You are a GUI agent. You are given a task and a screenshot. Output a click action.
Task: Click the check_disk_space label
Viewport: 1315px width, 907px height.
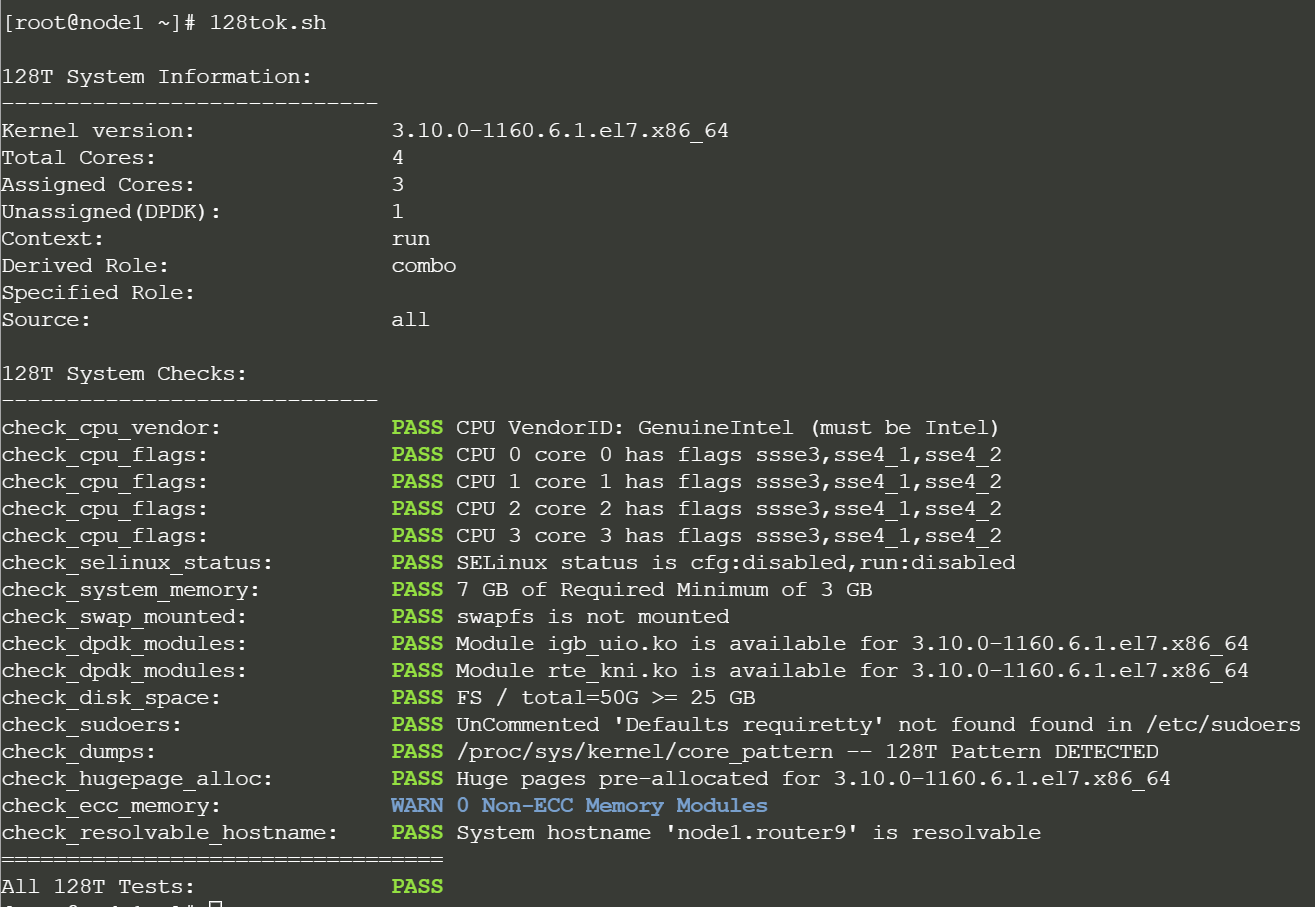[111, 697]
